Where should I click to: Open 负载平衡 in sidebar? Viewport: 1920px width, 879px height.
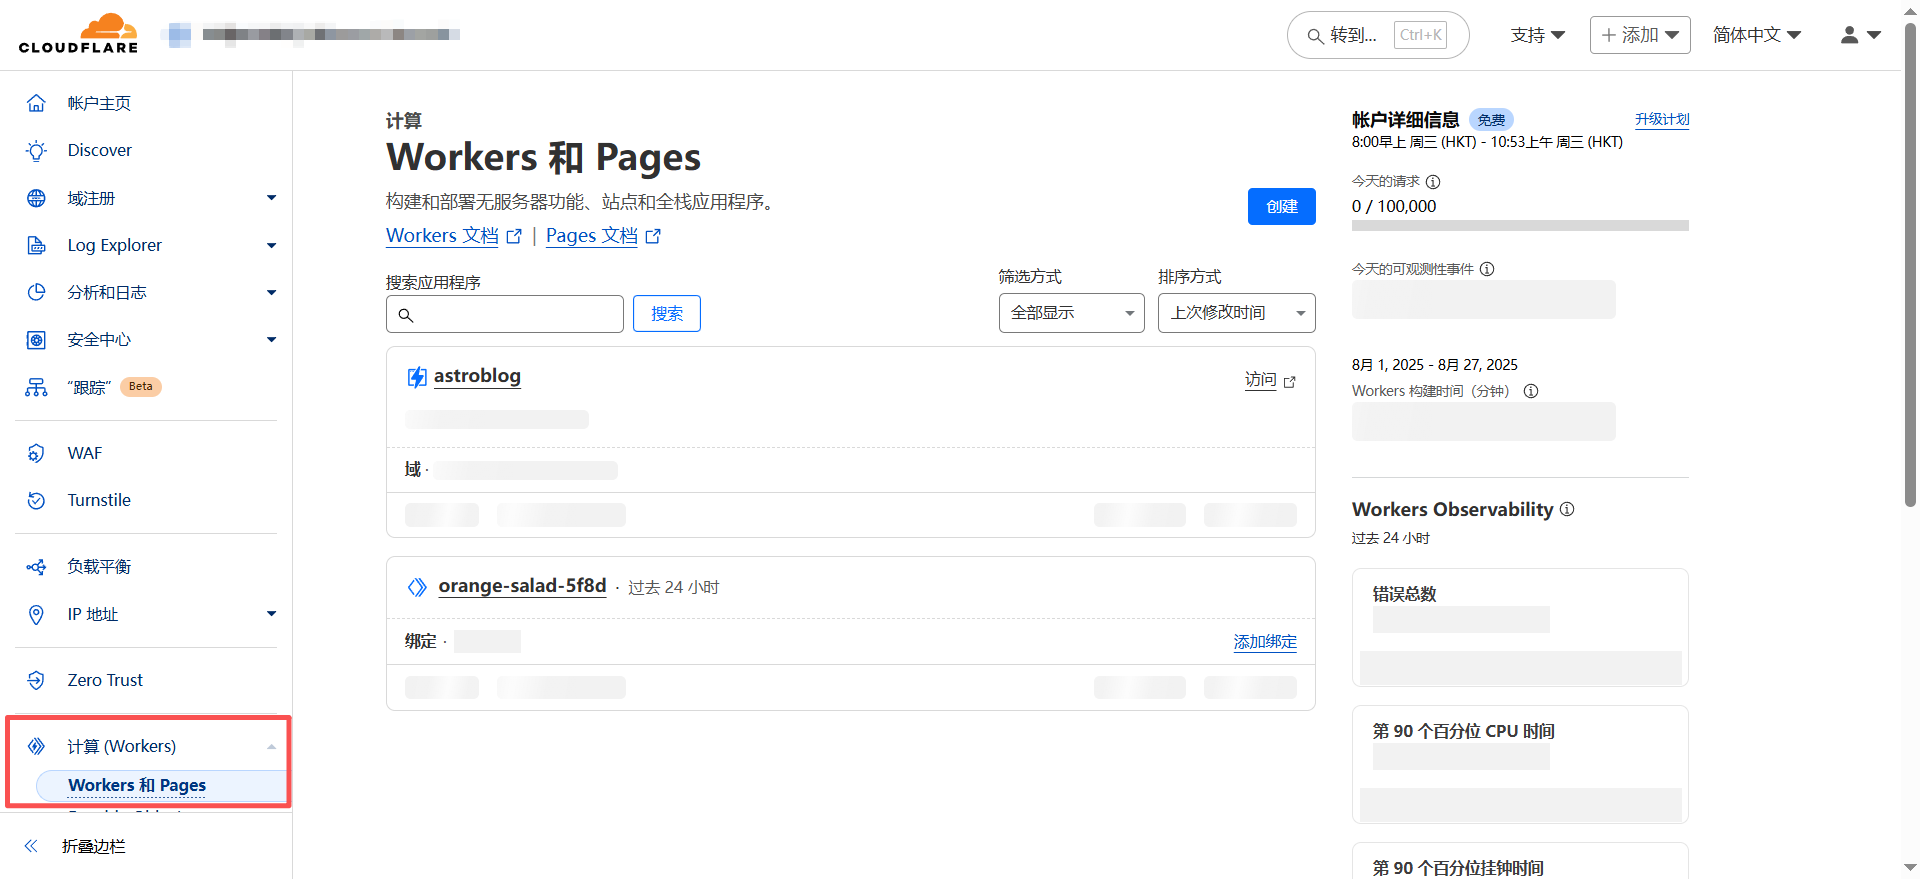click(x=99, y=567)
